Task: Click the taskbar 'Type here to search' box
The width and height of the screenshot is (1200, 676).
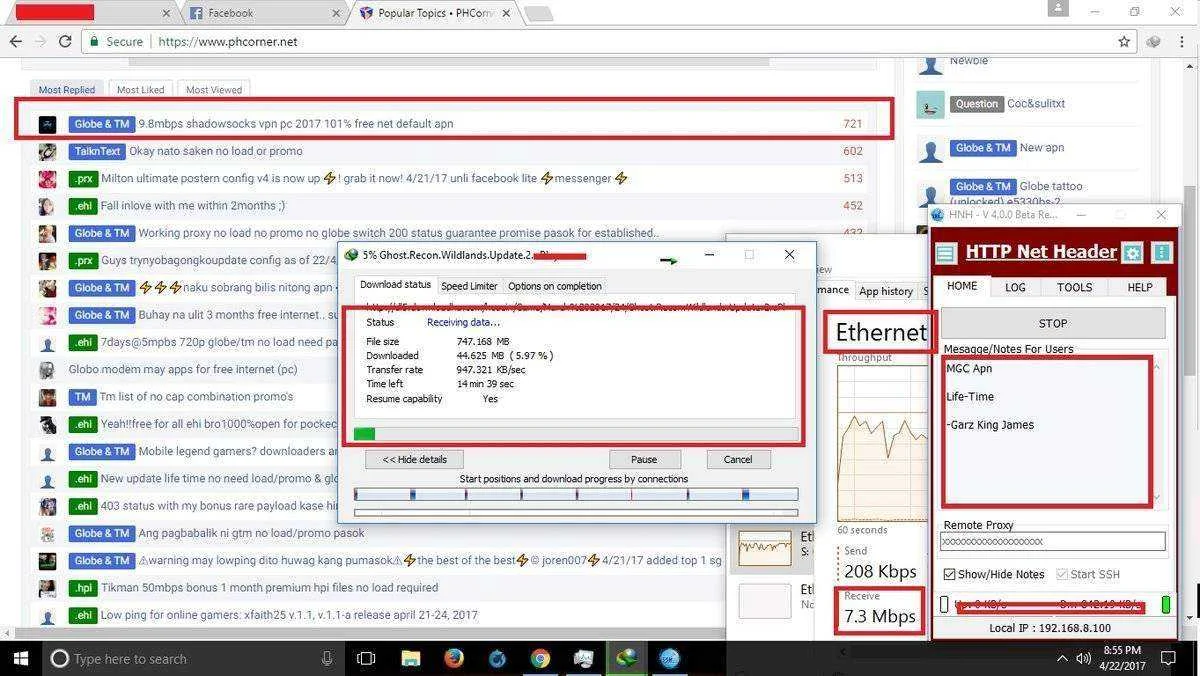Action: pos(195,658)
